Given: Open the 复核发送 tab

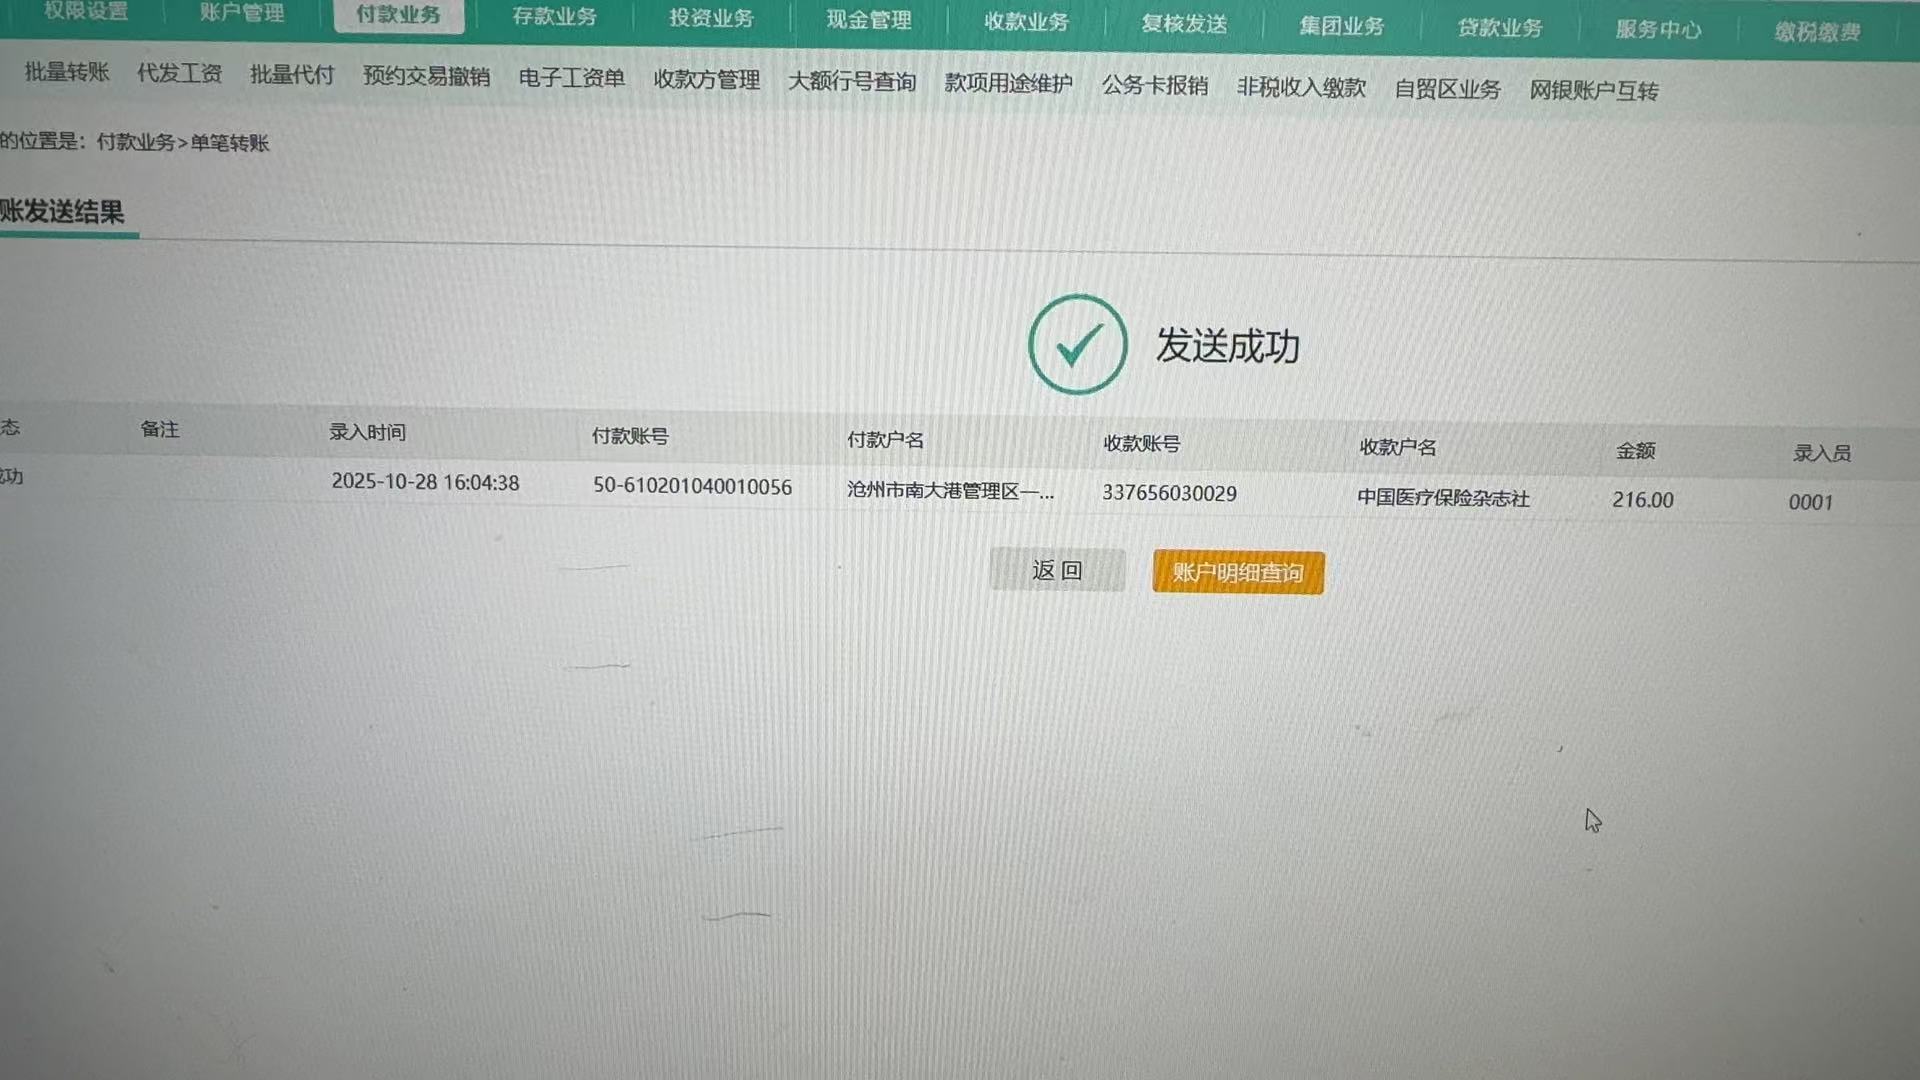Looking at the screenshot, I should [x=1184, y=24].
